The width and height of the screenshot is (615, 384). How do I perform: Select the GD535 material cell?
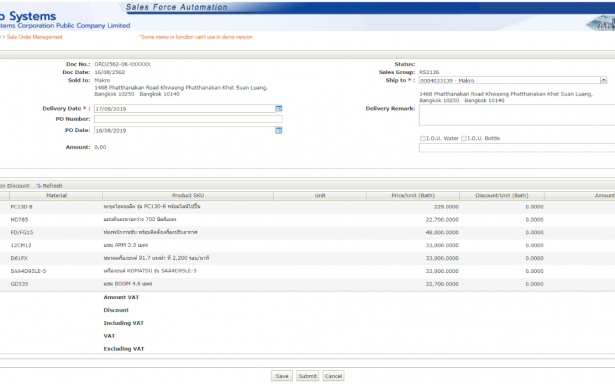pyautogui.click(x=19, y=284)
